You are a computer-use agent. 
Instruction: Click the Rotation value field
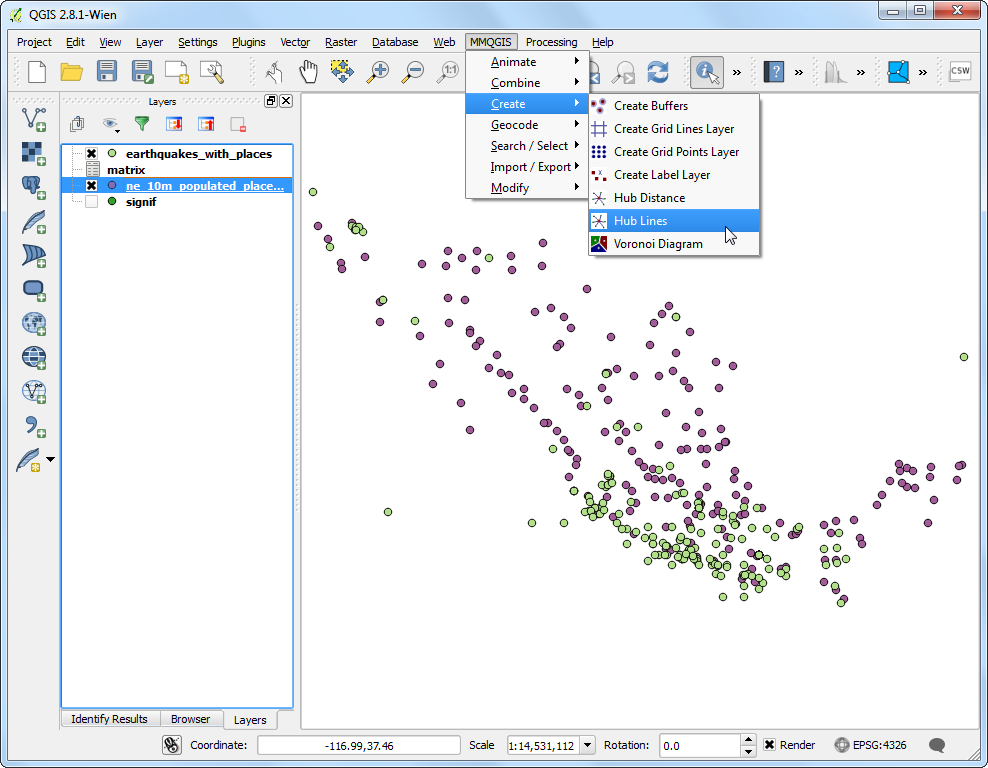(x=699, y=745)
